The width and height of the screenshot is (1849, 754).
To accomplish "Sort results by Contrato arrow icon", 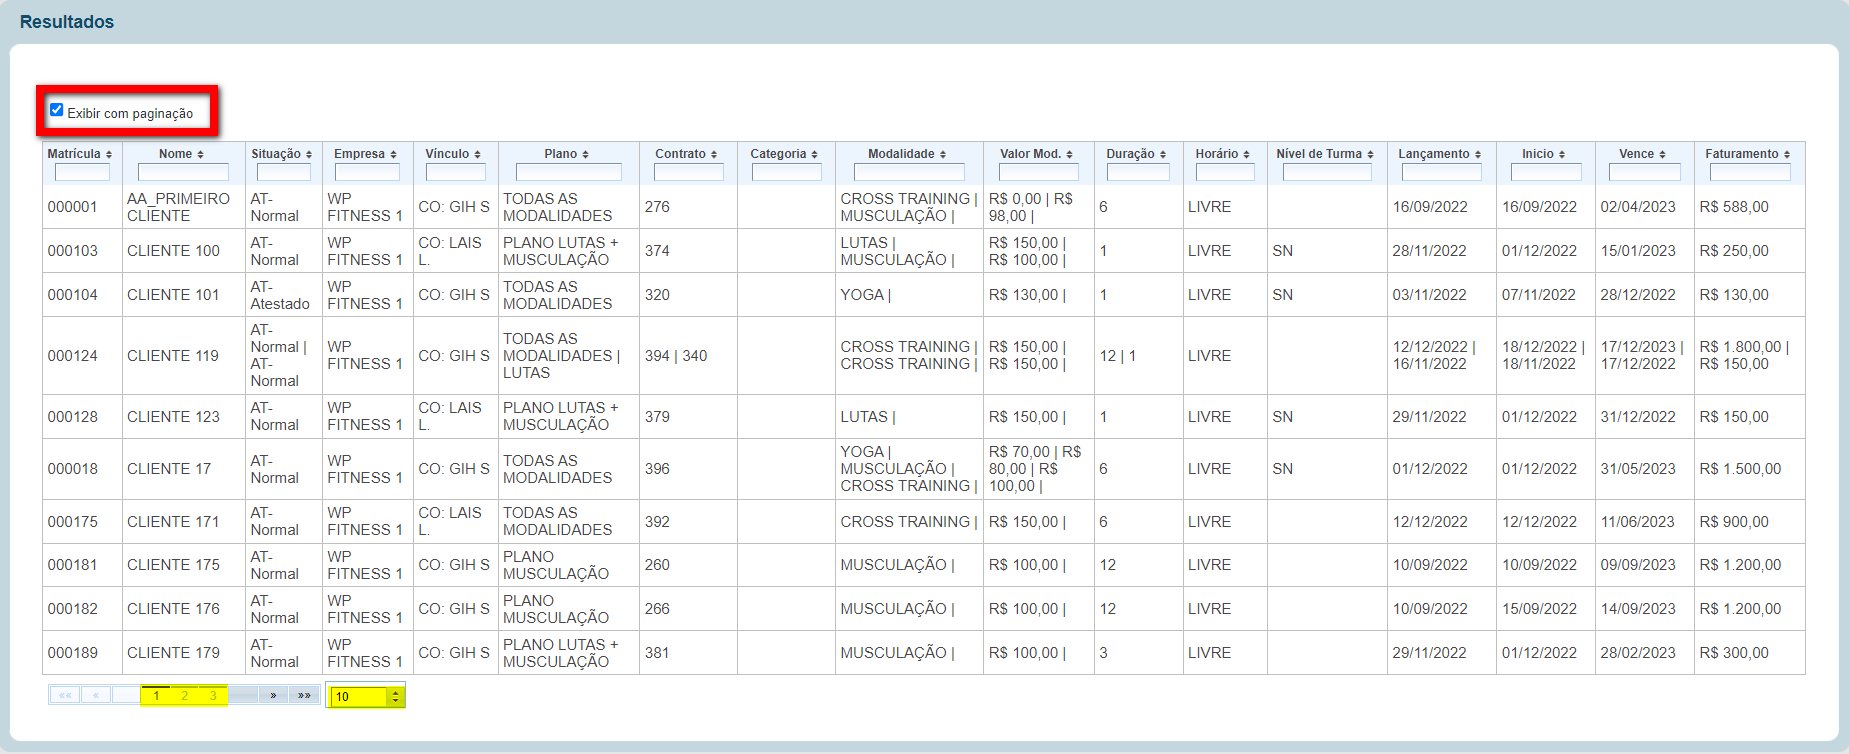I will click(714, 155).
